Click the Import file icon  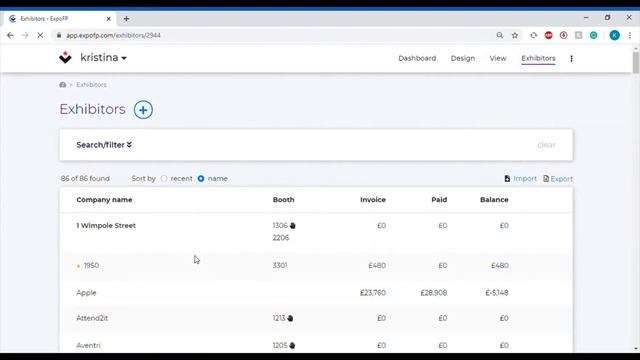click(x=507, y=179)
